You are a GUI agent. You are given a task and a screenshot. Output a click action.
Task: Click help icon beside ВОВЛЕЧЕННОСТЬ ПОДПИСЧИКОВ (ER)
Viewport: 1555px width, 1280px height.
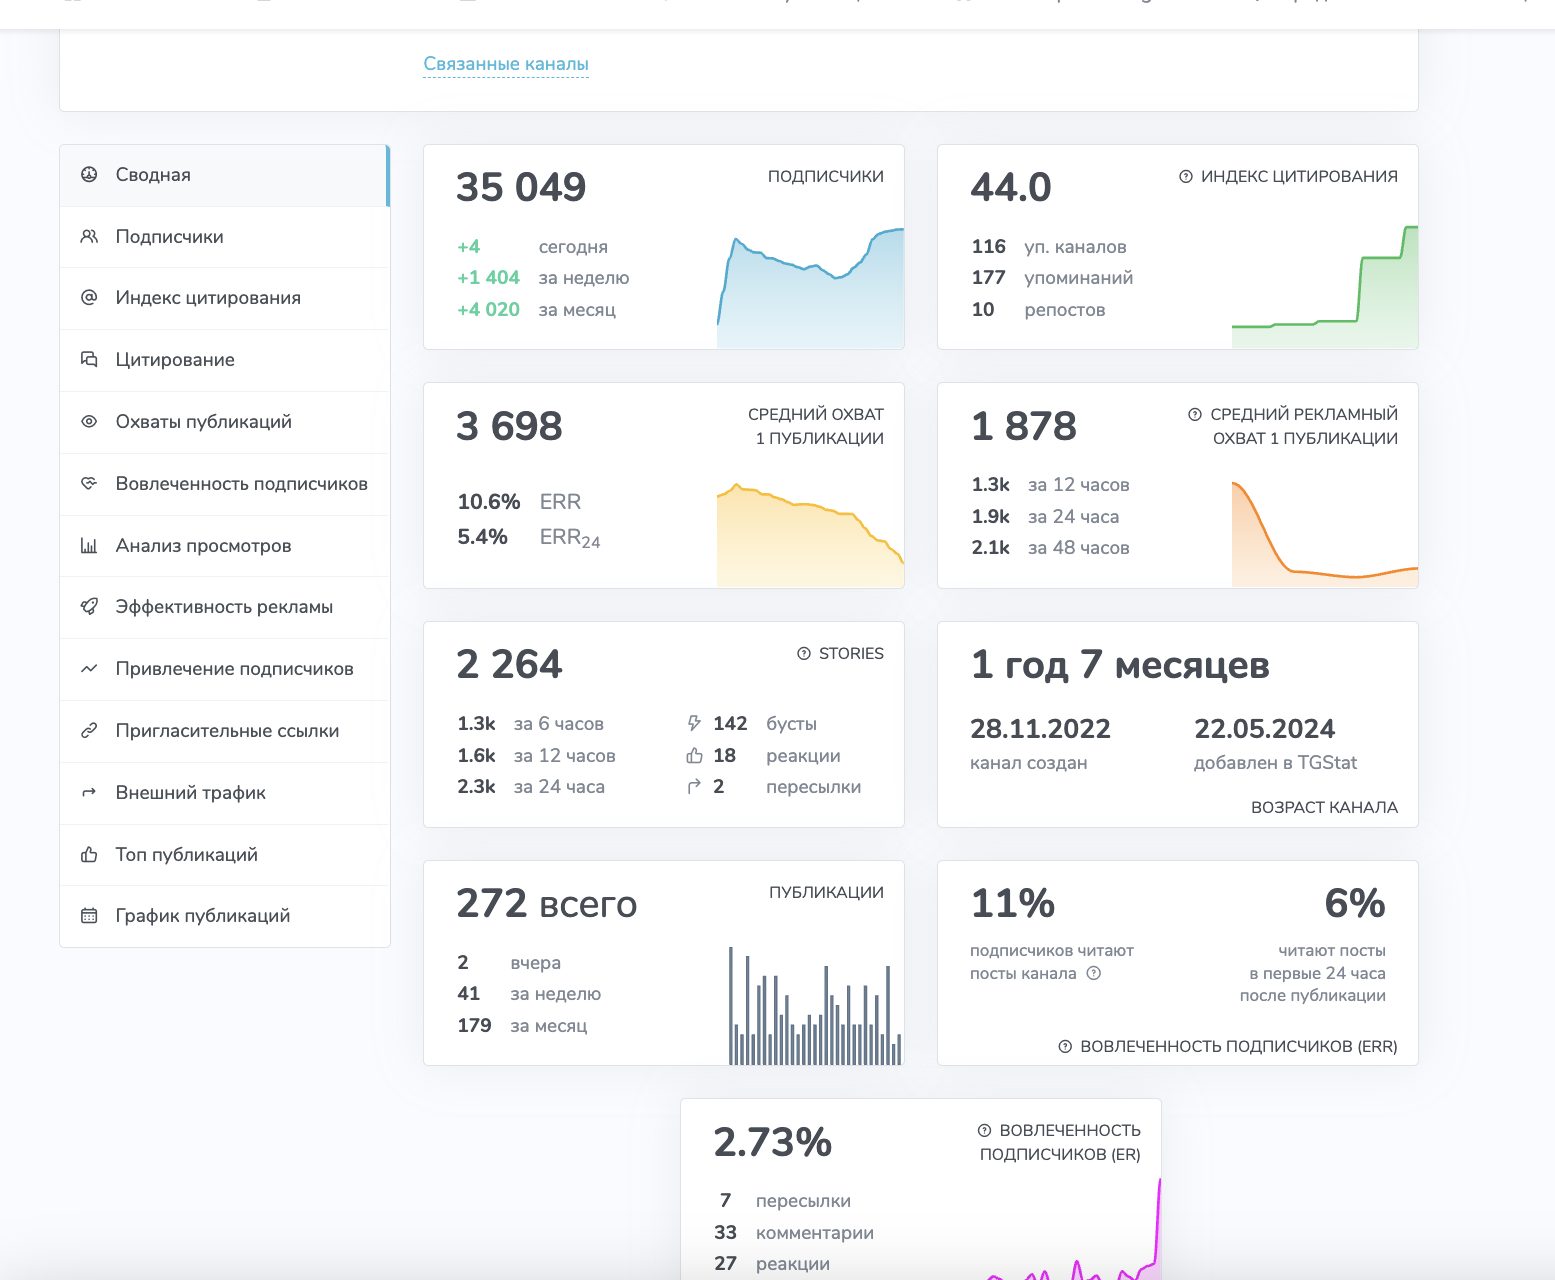pyautogui.click(x=985, y=1130)
